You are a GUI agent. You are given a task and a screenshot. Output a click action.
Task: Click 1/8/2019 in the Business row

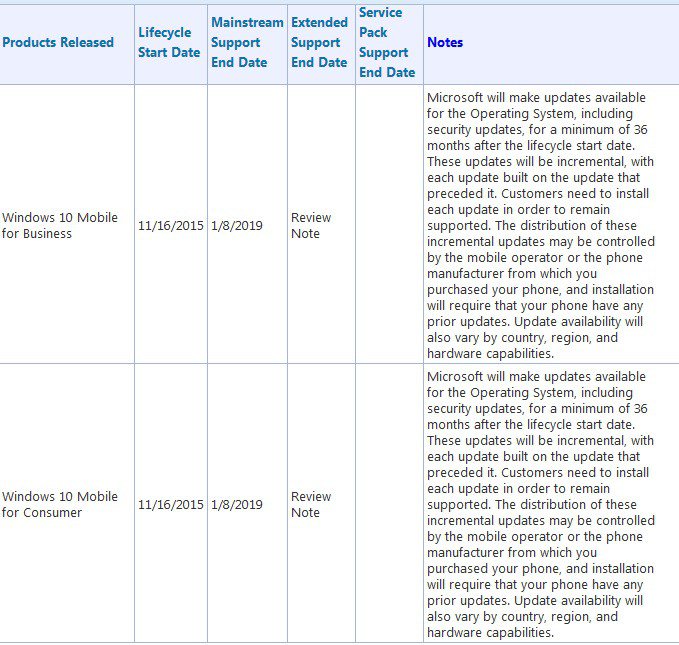tap(237, 225)
